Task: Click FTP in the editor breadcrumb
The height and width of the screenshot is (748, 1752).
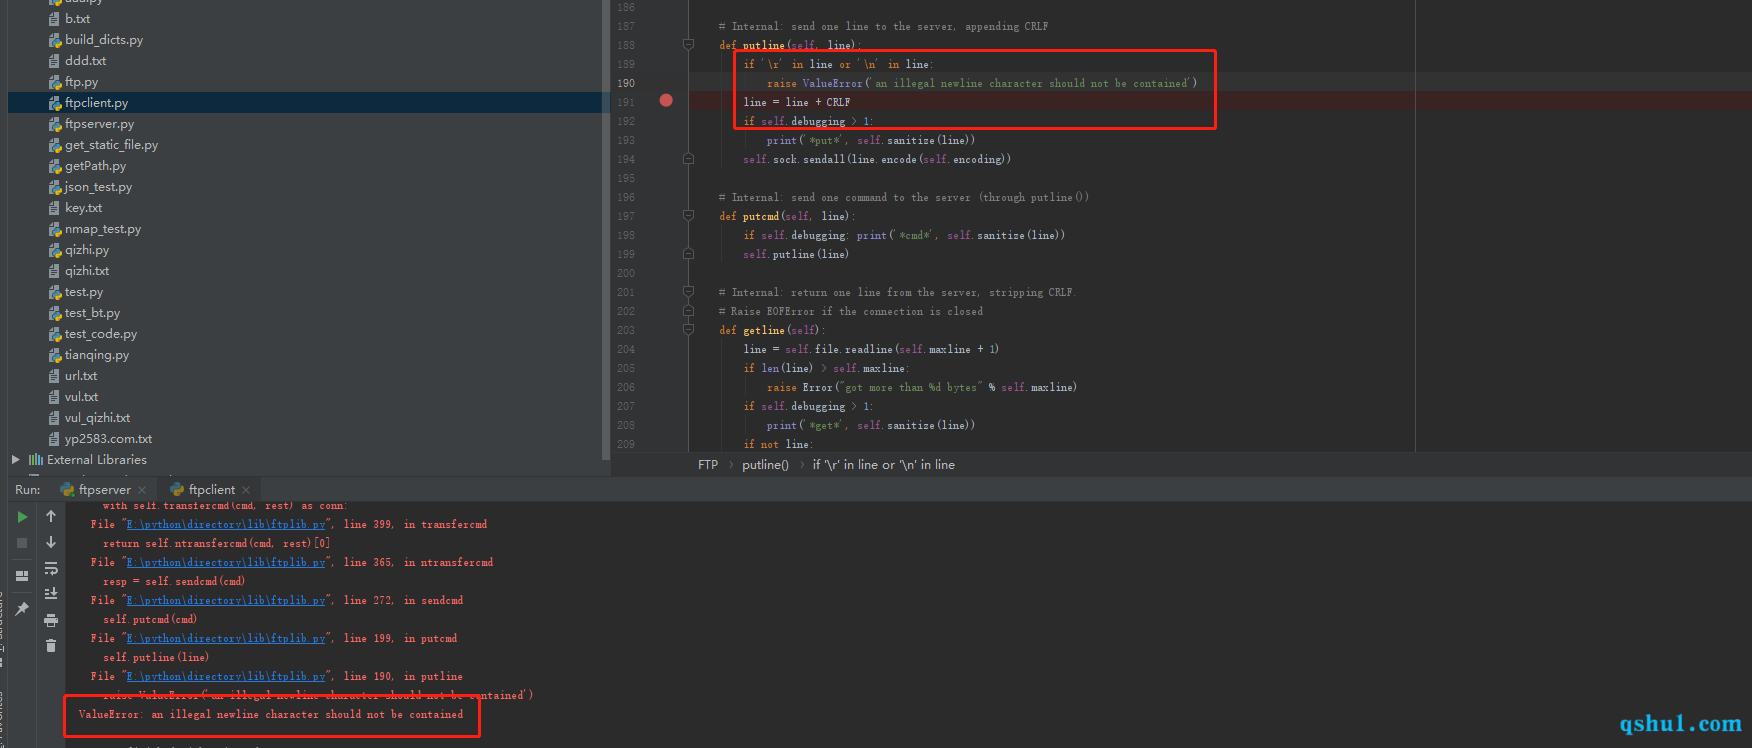Action: point(708,465)
